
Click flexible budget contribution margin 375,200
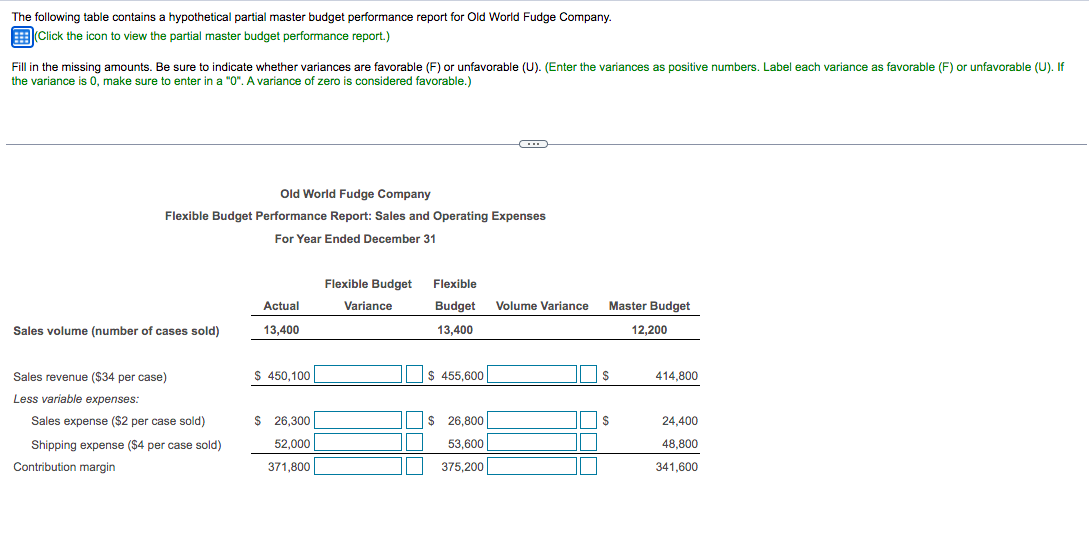(x=463, y=467)
